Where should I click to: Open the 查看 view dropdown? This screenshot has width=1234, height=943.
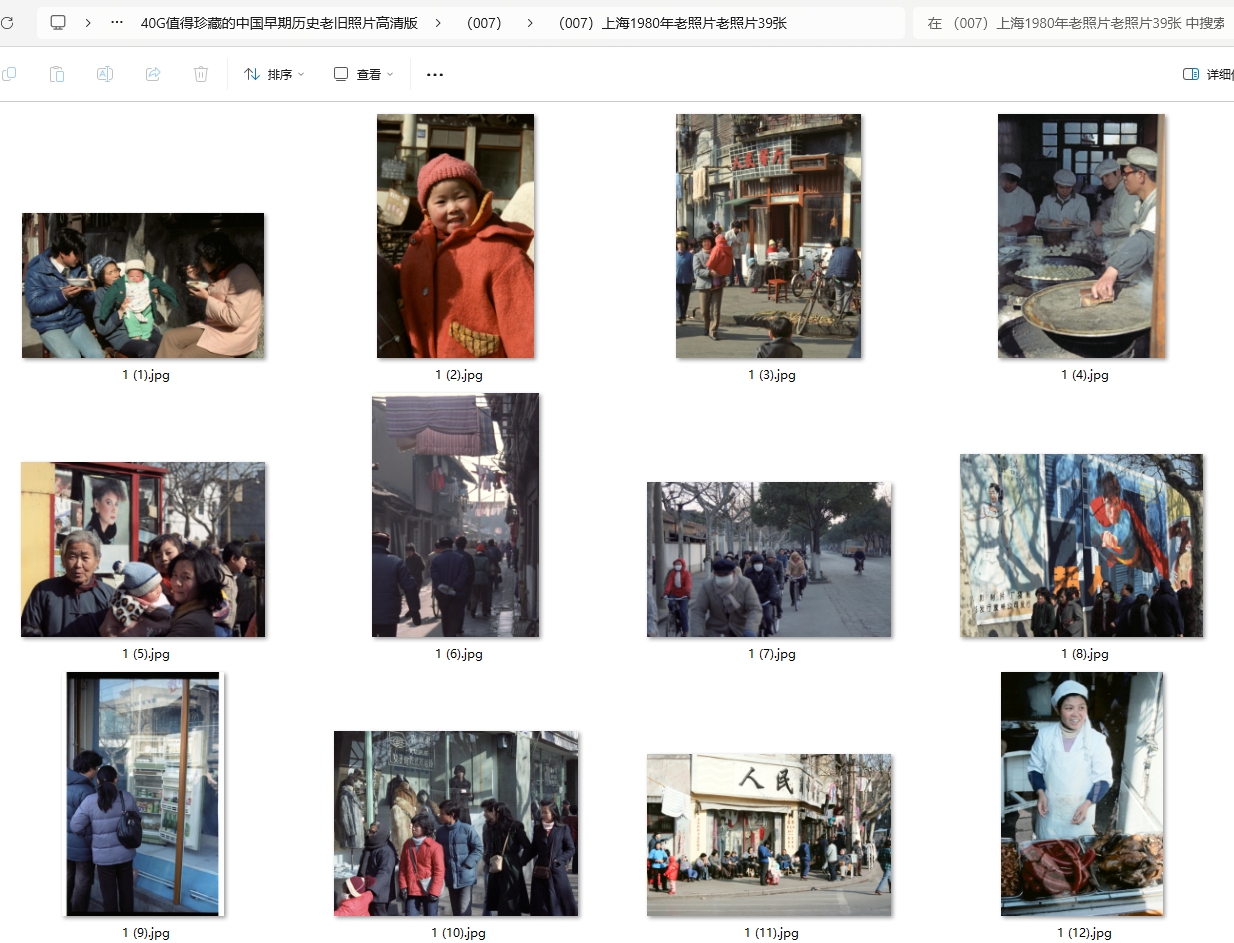point(364,74)
